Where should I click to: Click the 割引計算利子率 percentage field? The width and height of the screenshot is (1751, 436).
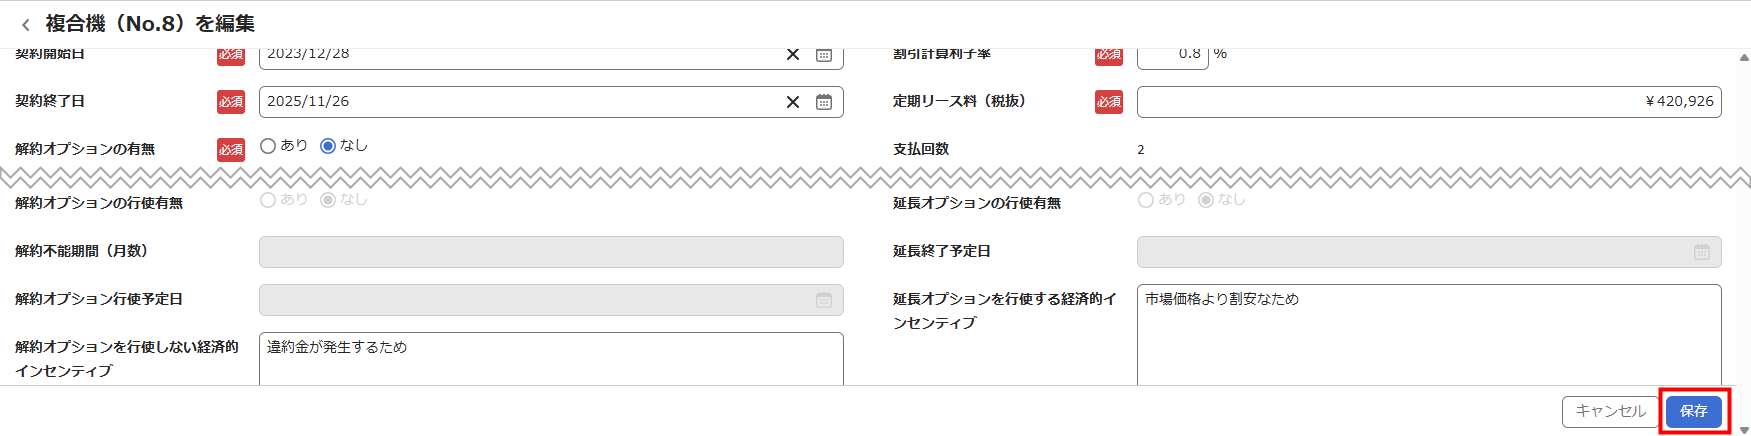coord(1172,56)
